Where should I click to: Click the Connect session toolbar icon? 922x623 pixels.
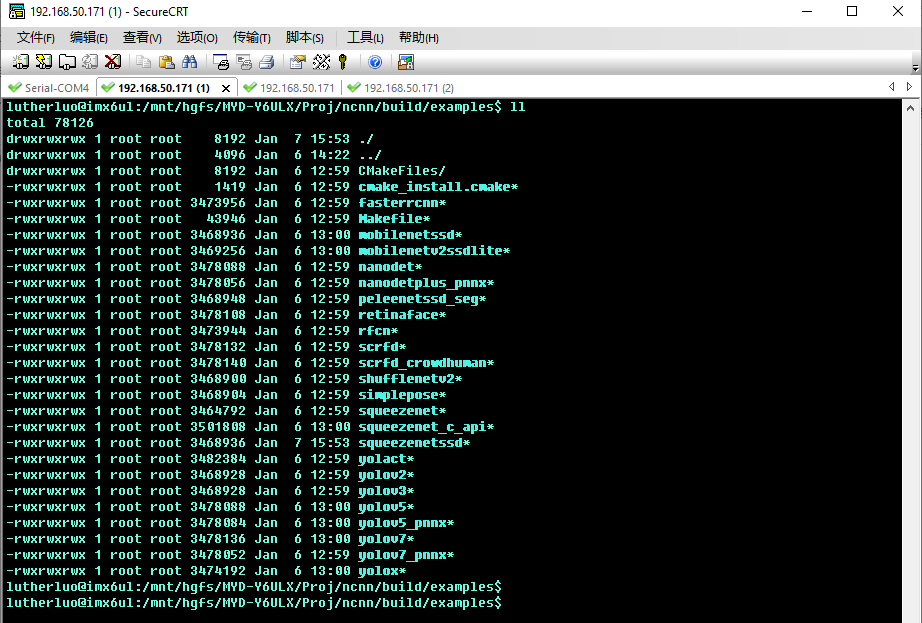tap(21, 62)
